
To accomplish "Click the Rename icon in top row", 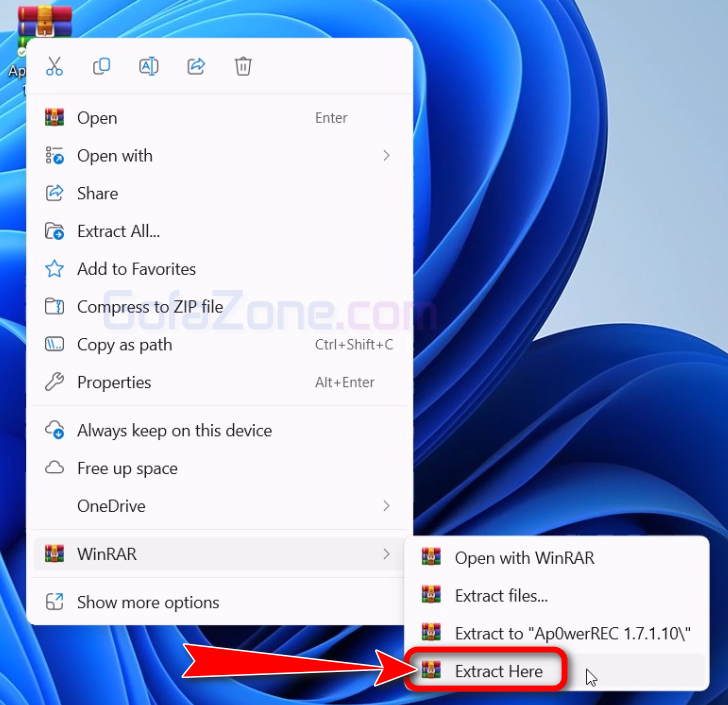I will [148, 67].
